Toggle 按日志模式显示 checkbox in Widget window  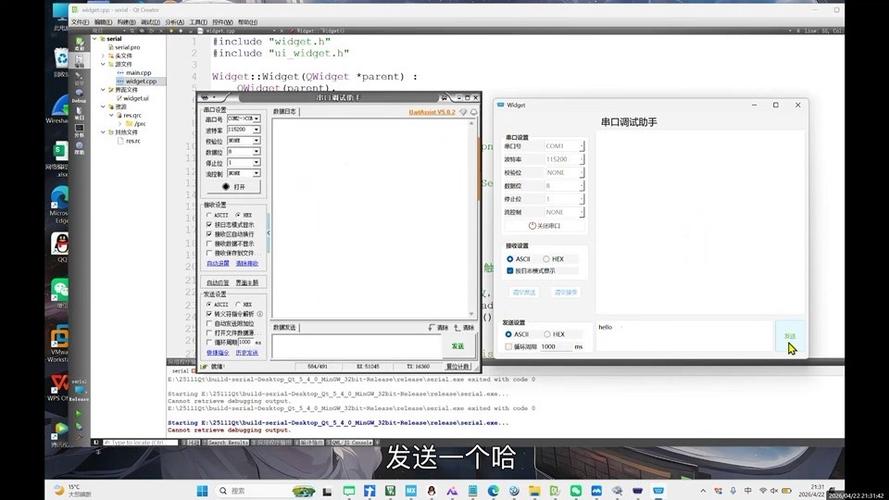510,271
